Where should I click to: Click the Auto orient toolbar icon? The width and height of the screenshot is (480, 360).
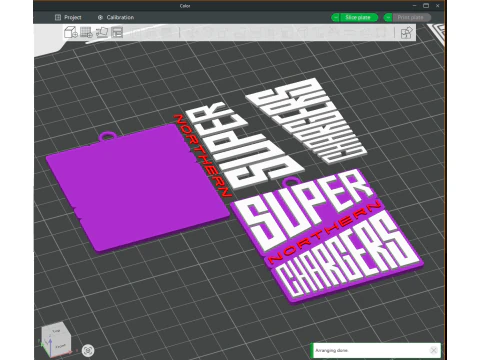(x=102, y=32)
